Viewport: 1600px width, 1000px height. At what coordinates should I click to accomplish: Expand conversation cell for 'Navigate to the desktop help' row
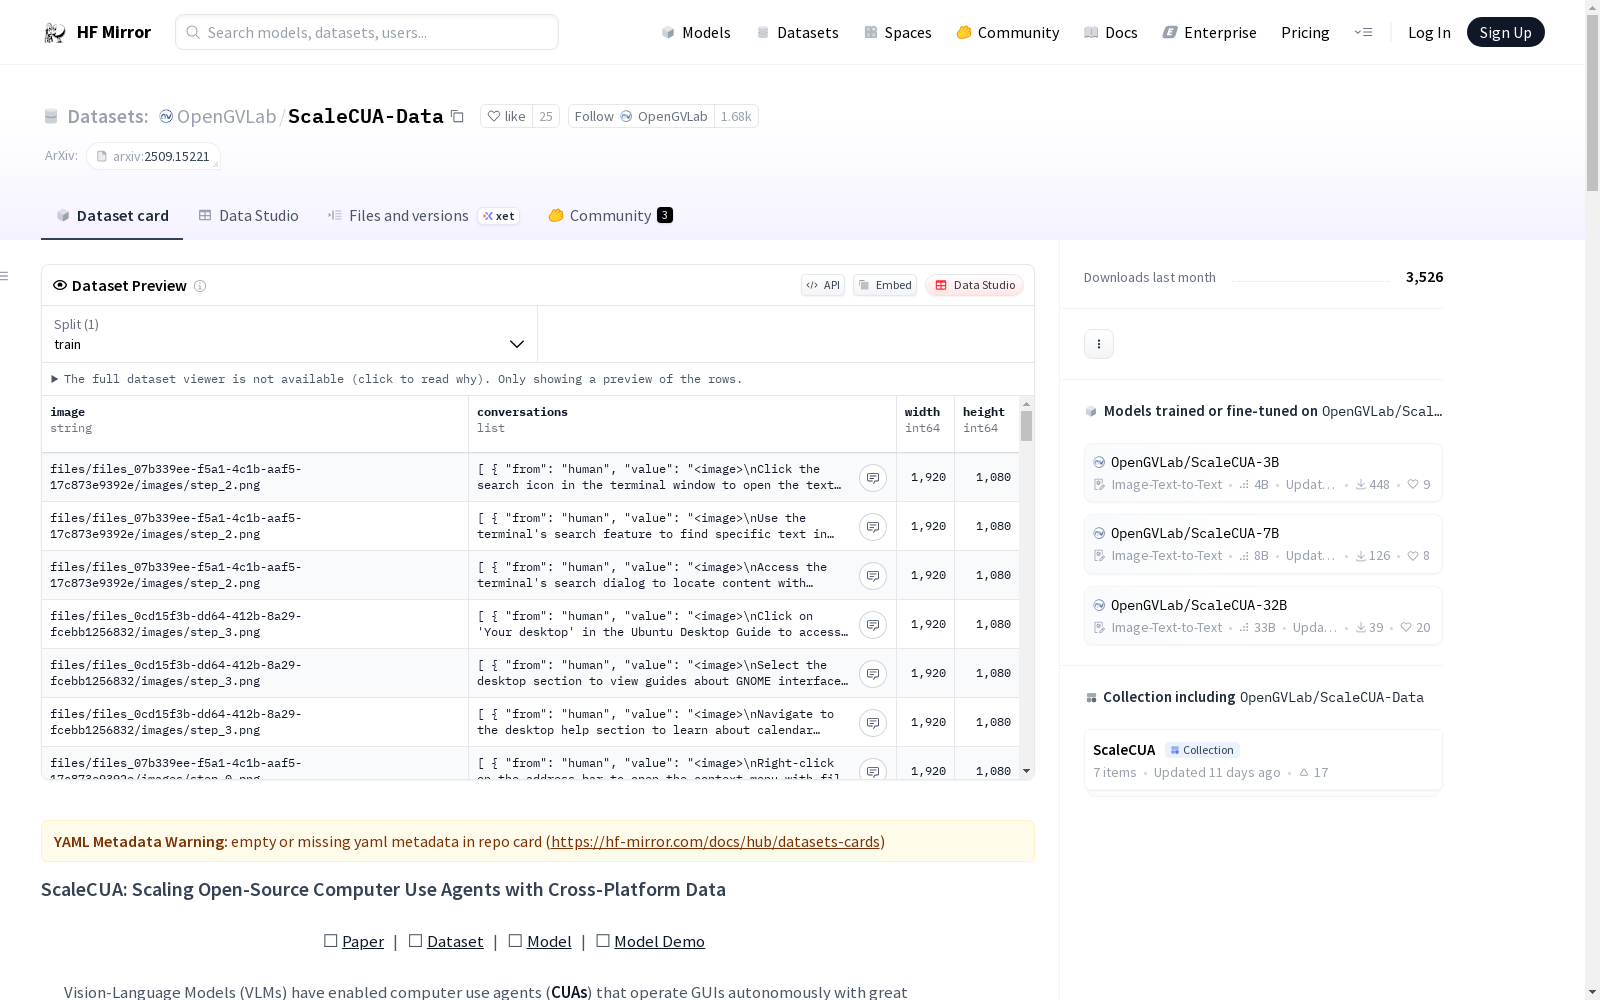pos(873,723)
